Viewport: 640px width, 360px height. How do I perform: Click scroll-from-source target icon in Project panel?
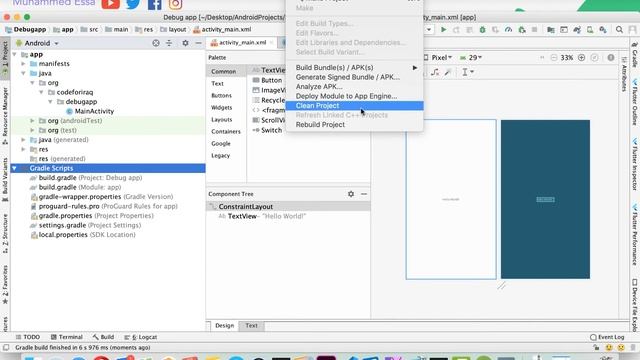(x=156, y=43)
